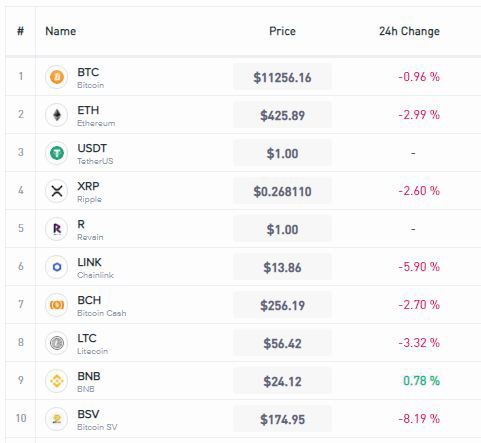Sort by the 24h Change column header

click(409, 32)
